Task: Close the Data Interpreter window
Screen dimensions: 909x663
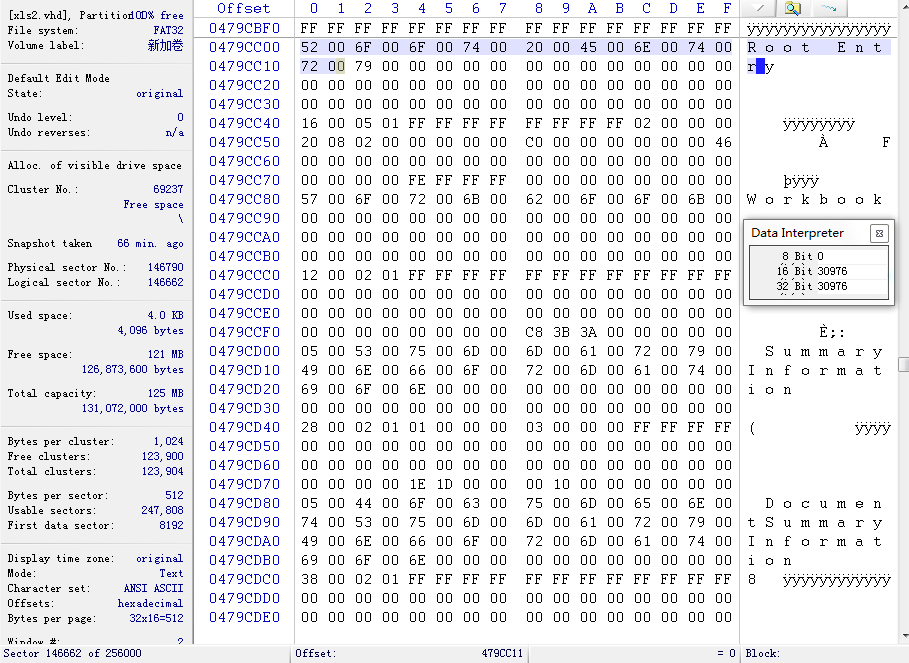Action: (x=879, y=233)
